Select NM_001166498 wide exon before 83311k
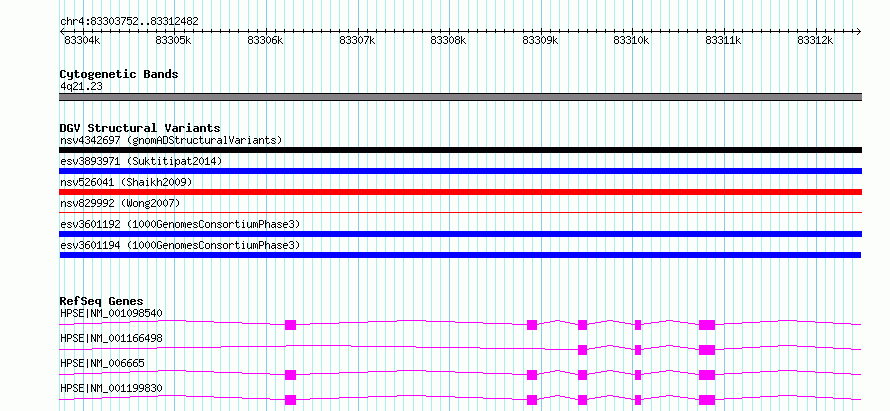 click(707, 350)
